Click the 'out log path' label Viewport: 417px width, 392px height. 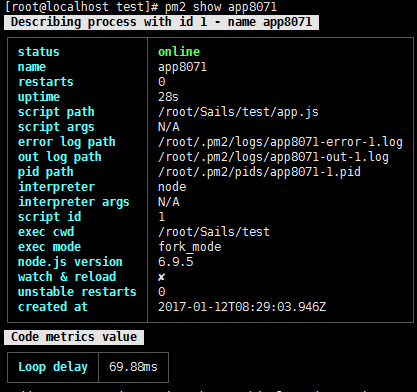pos(59,157)
